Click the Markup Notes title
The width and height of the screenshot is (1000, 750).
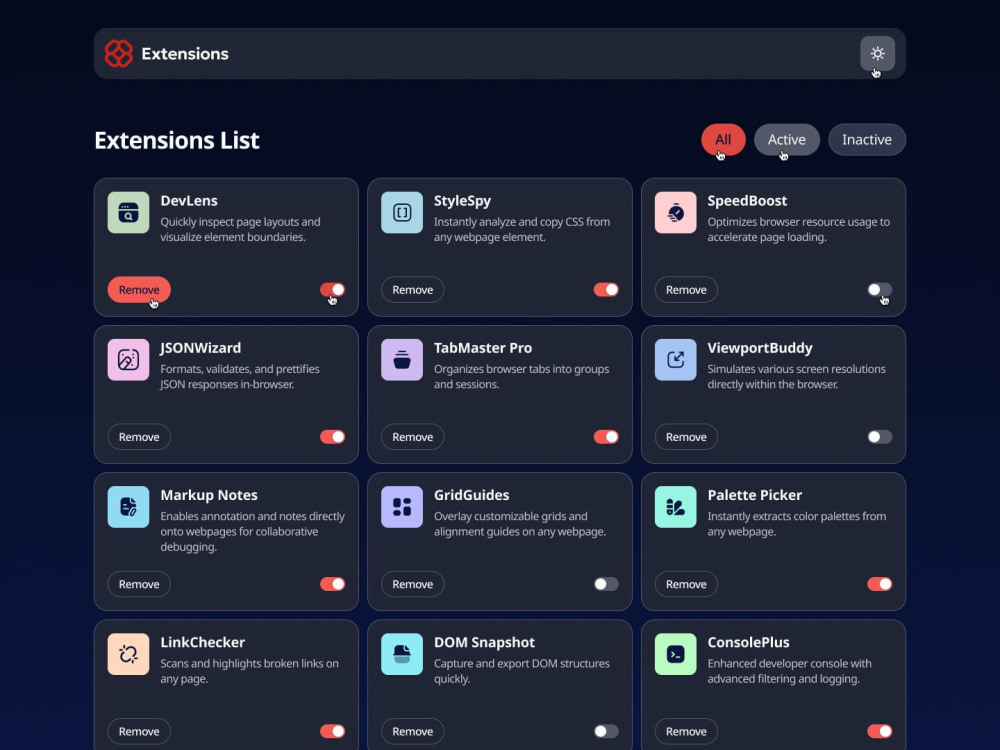[209, 496]
